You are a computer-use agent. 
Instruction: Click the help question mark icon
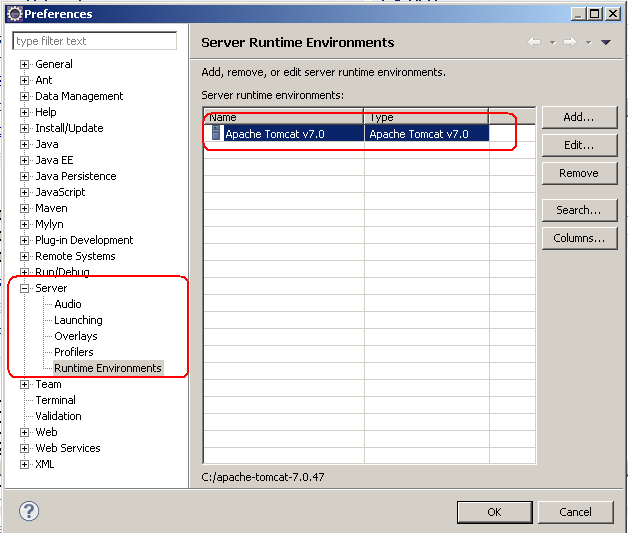pyautogui.click(x=29, y=511)
